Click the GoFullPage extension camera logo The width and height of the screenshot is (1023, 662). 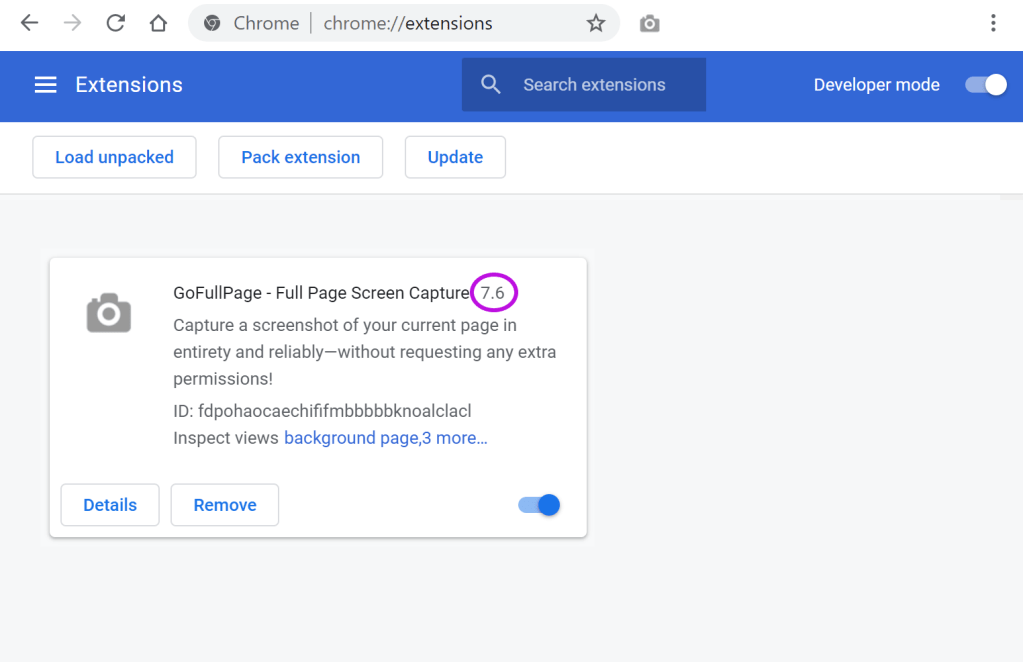pos(109,313)
